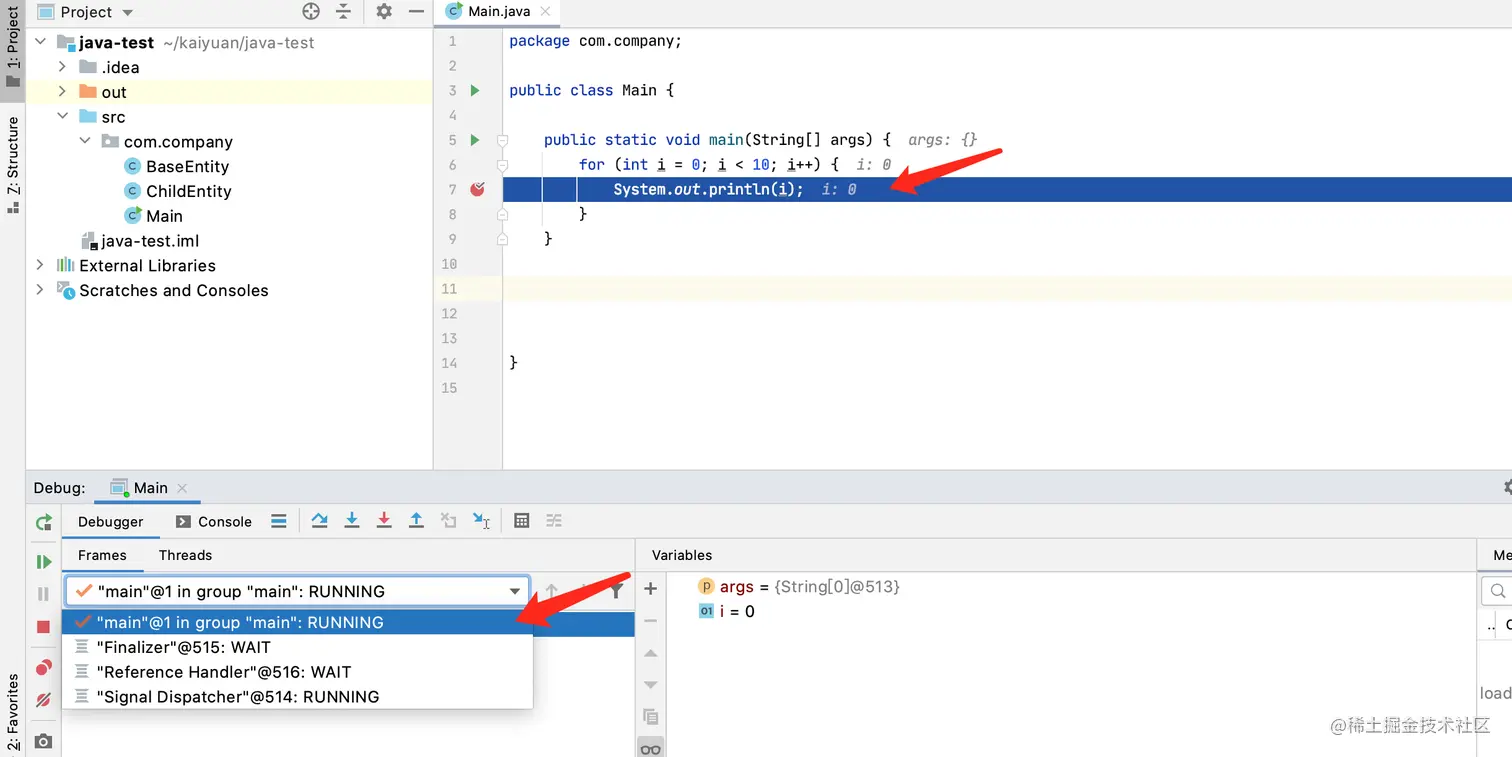Move the watch down with the arrow
The image size is (1512, 757).
[650, 685]
